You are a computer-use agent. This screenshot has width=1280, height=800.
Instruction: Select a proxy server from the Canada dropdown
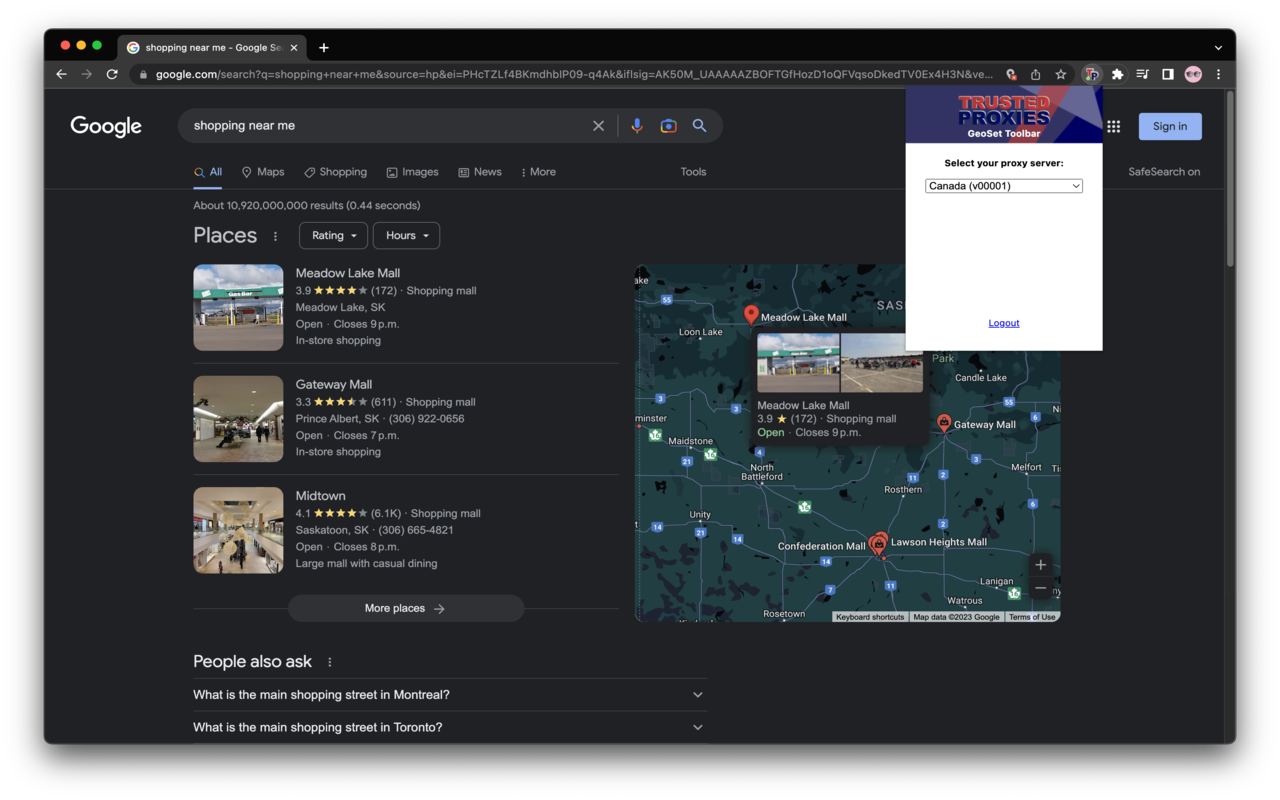[1003, 185]
